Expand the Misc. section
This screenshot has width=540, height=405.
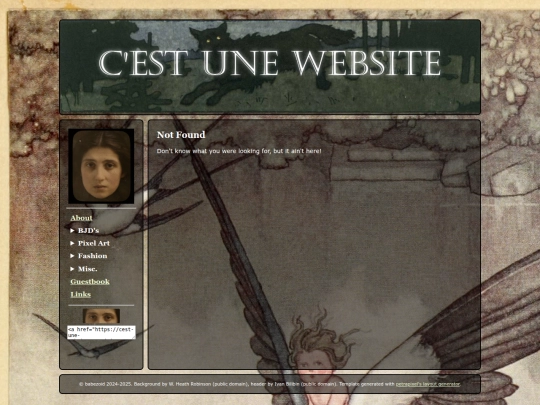[84, 269]
